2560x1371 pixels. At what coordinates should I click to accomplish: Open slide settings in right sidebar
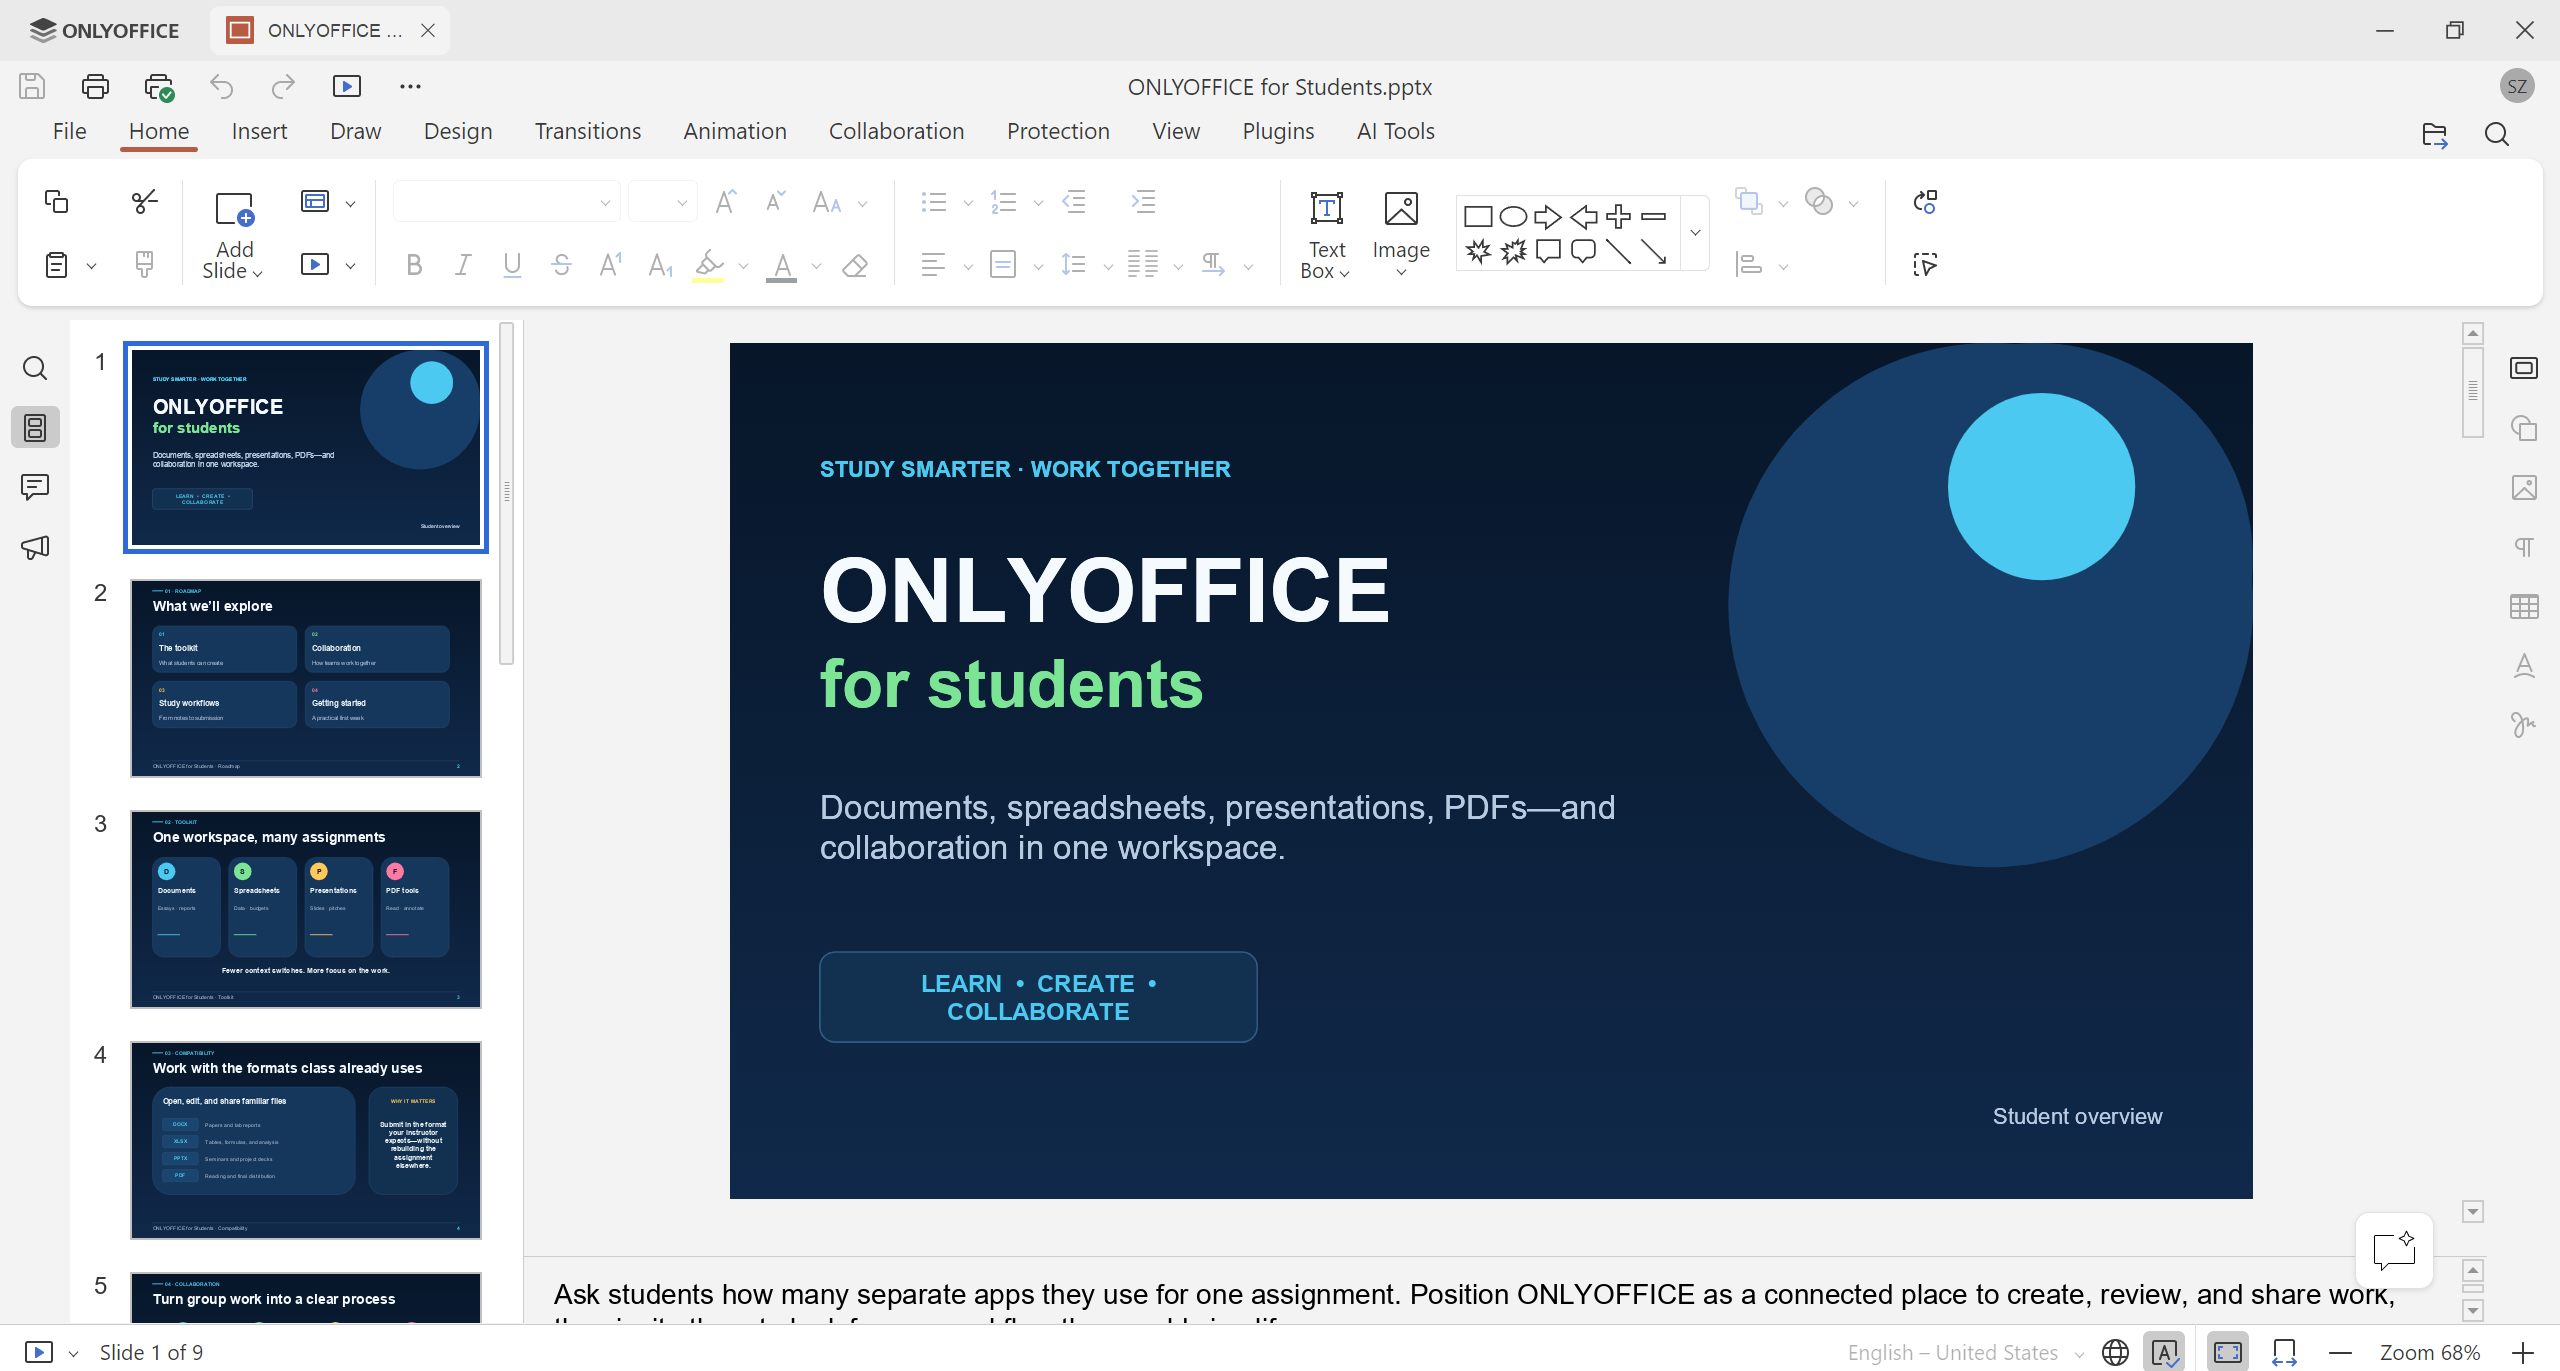(x=2524, y=368)
